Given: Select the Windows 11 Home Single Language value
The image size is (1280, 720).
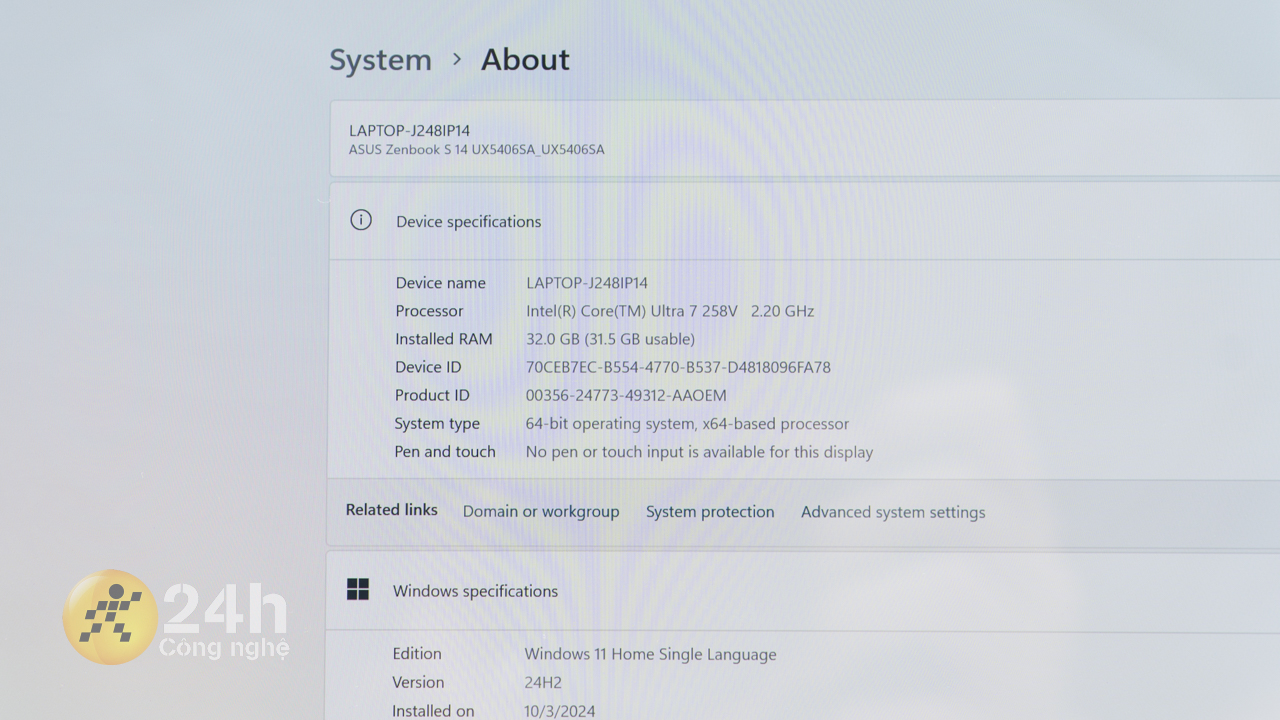Looking at the screenshot, I should (x=650, y=655).
